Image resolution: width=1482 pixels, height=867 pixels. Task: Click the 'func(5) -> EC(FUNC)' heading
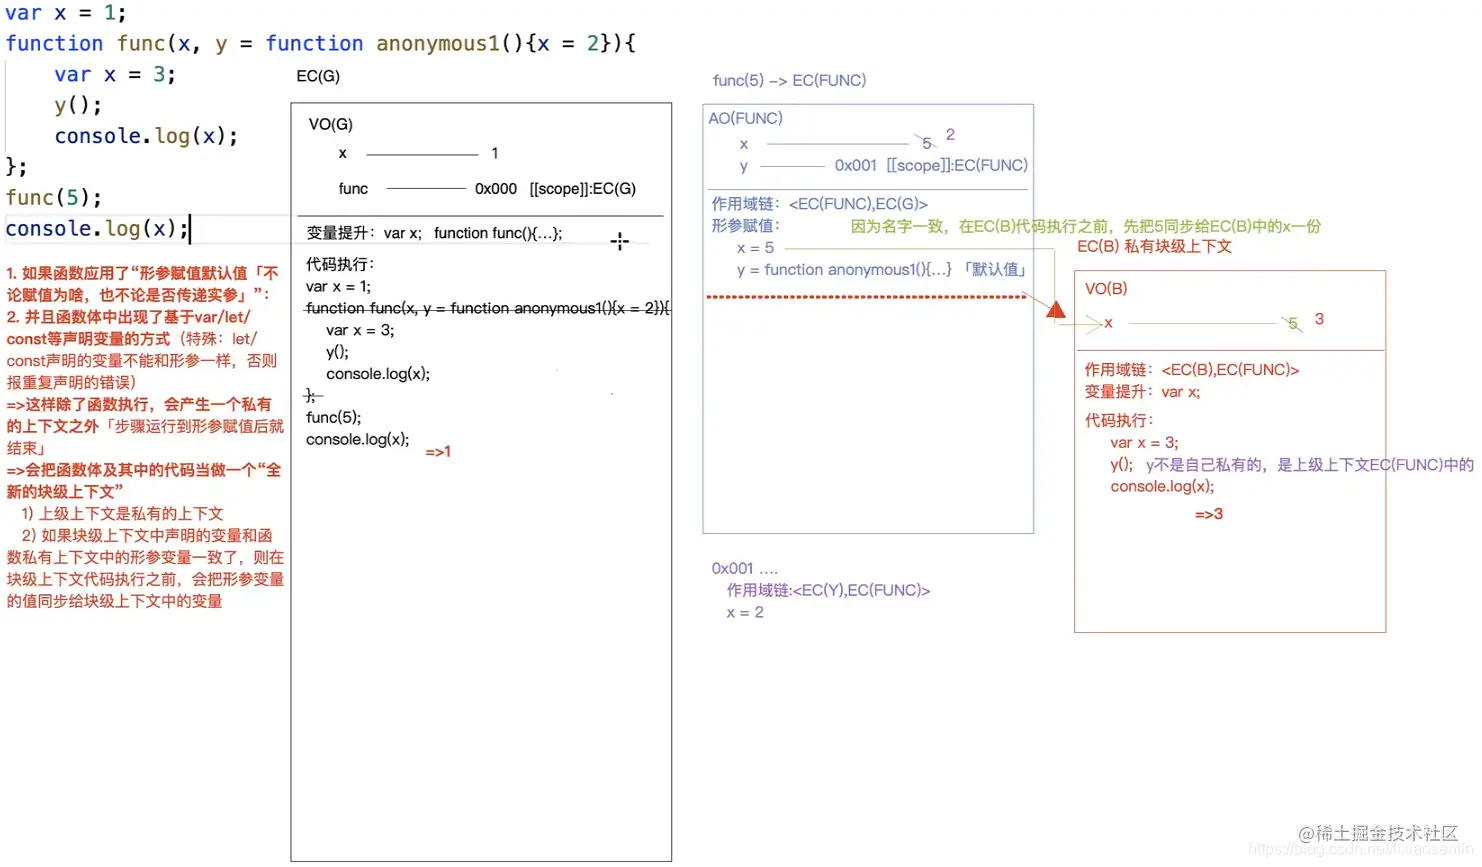point(789,80)
